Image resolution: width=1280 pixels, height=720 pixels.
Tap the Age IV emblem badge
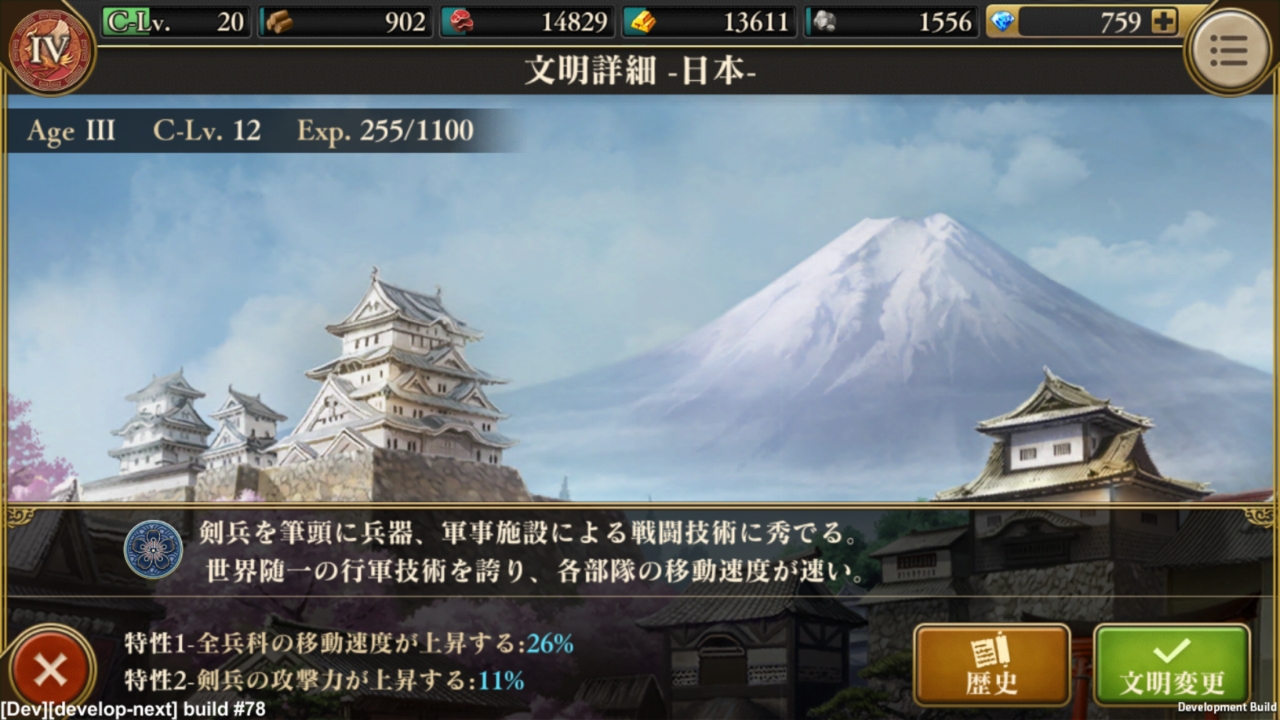click(x=51, y=50)
